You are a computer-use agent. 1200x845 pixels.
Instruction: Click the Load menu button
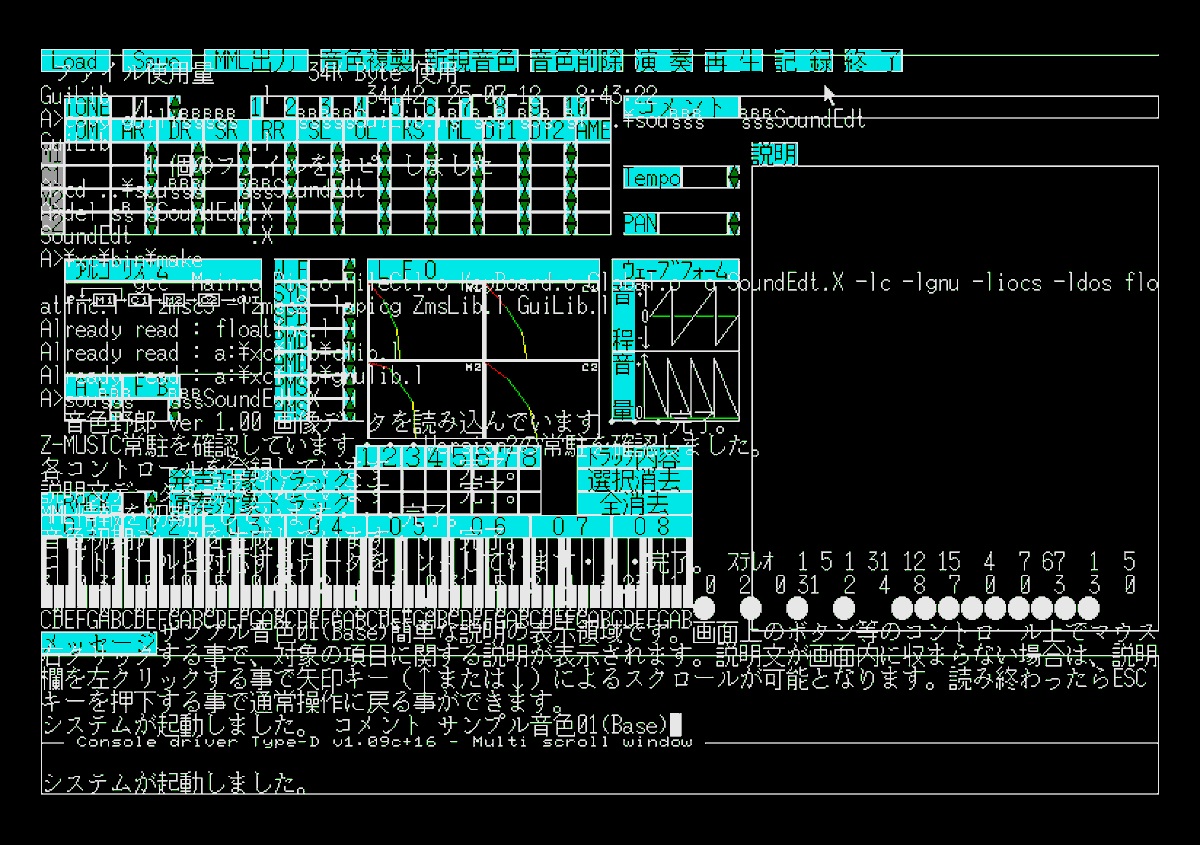tap(76, 61)
